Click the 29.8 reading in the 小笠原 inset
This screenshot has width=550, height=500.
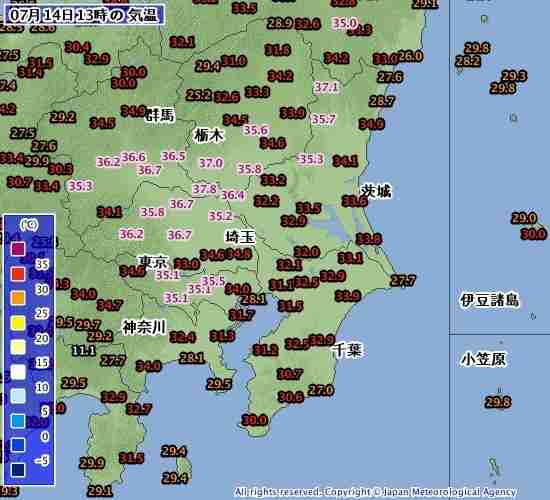(x=498, y=402)
